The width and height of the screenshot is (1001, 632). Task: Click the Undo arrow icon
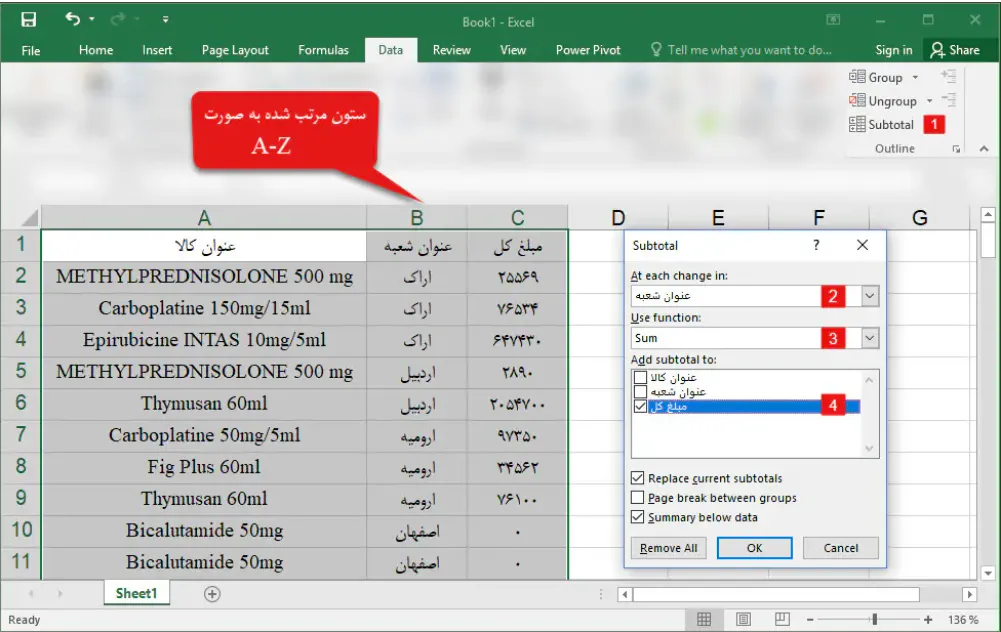click(x=72, y=19)
